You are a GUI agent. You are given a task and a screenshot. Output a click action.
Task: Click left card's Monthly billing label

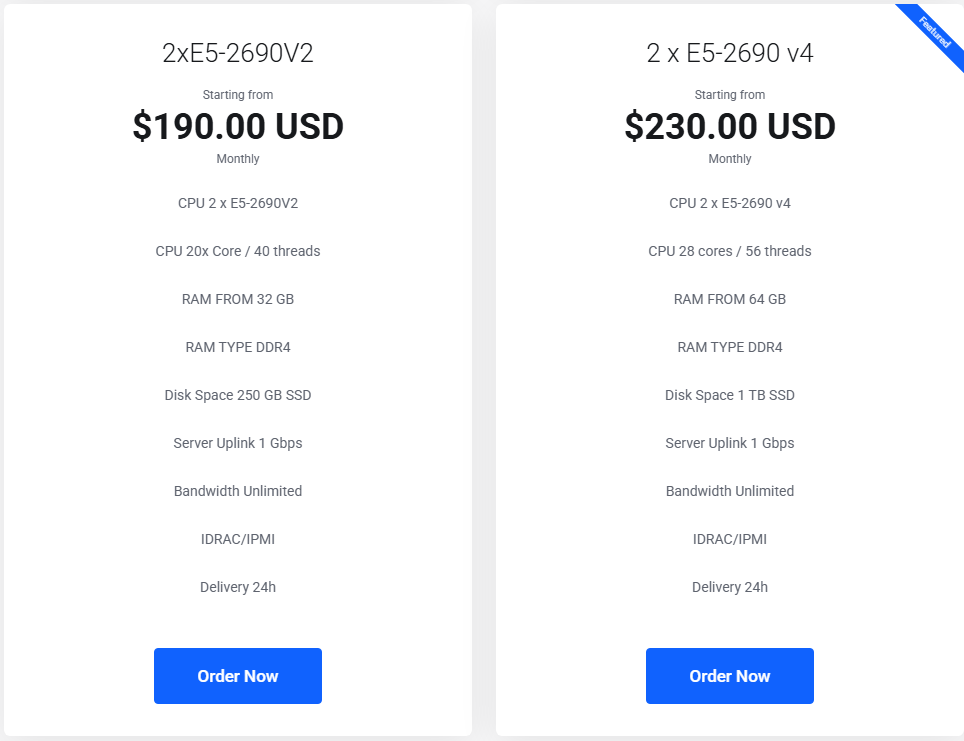coord(238,159)
